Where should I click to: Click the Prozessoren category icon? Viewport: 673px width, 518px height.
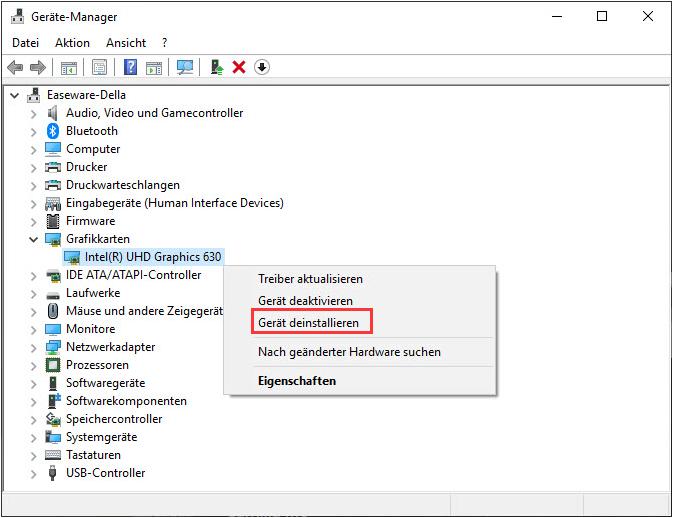point(53,365)
